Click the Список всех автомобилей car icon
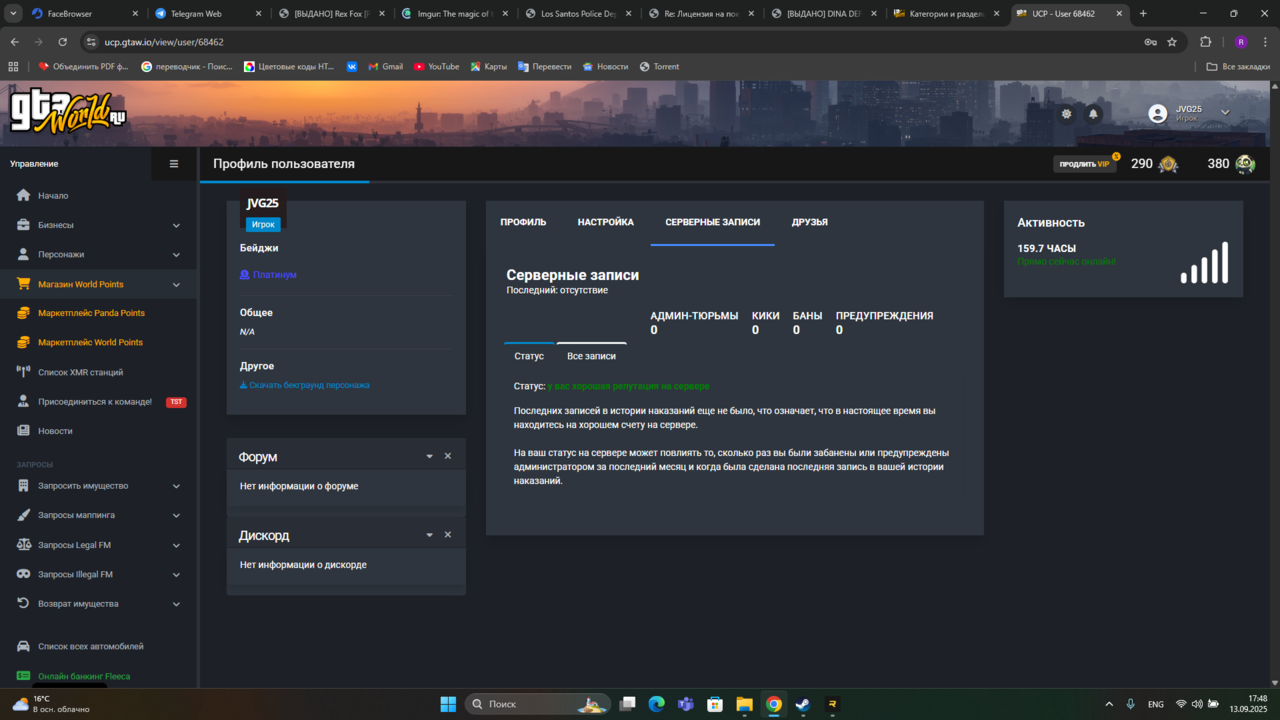This screenshot has width=1280, height=720. (x=24, y=646)
